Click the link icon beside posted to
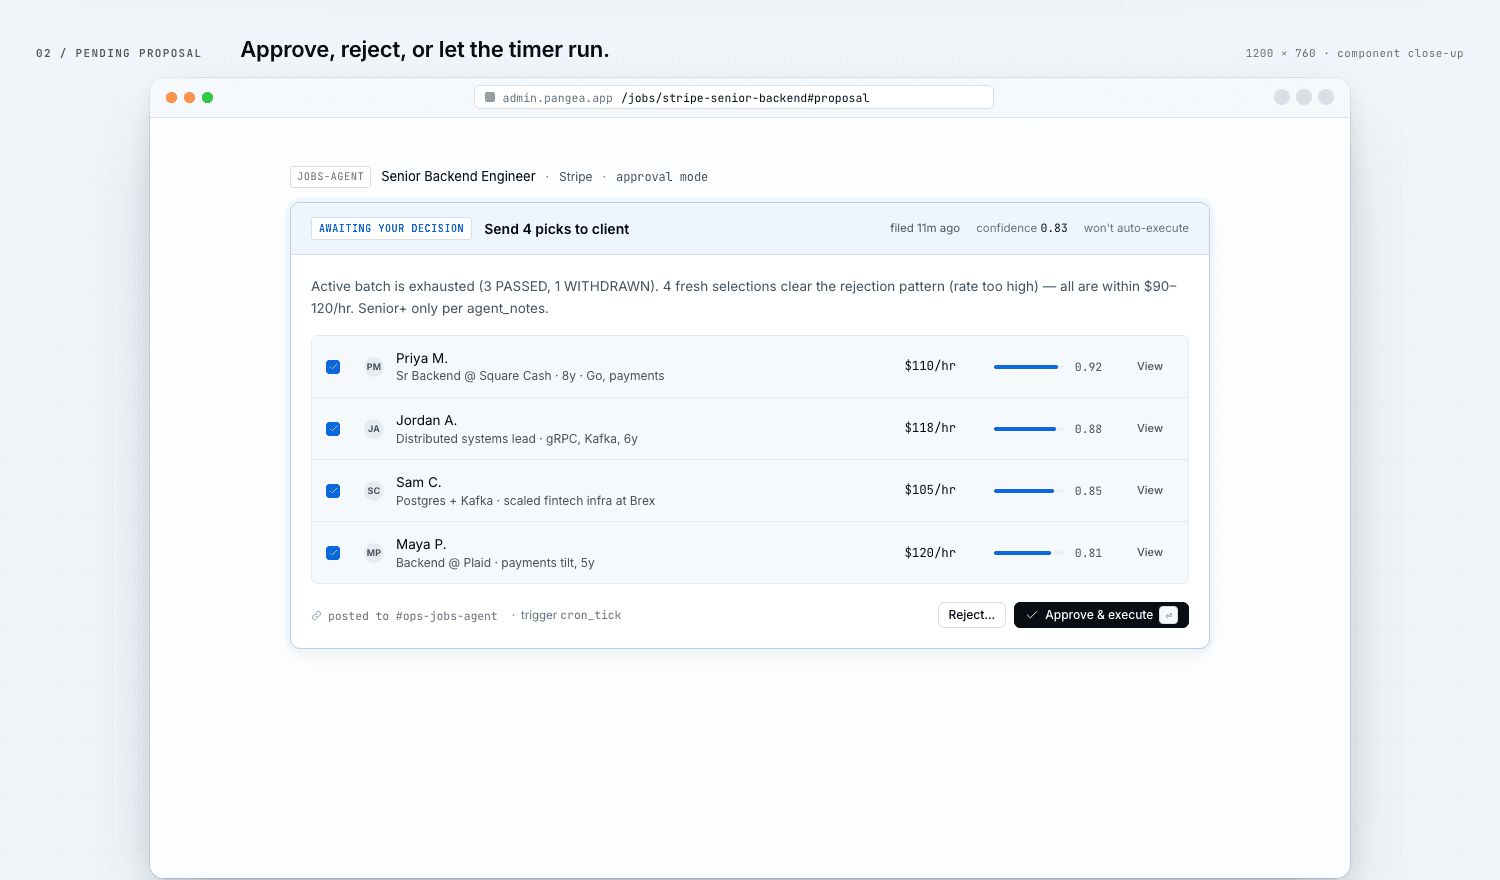The width and height of the screenshot is (1500, 880). 316,616
